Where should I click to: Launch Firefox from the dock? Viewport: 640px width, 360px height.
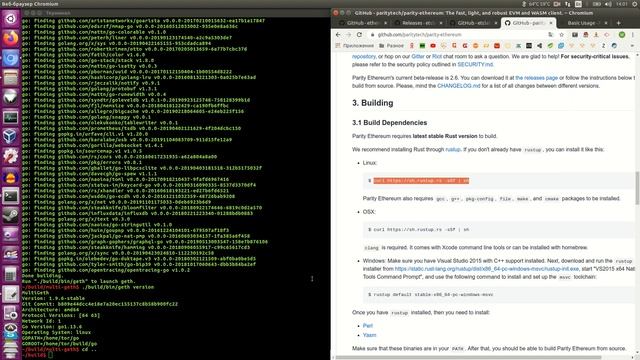pos(11,38)
